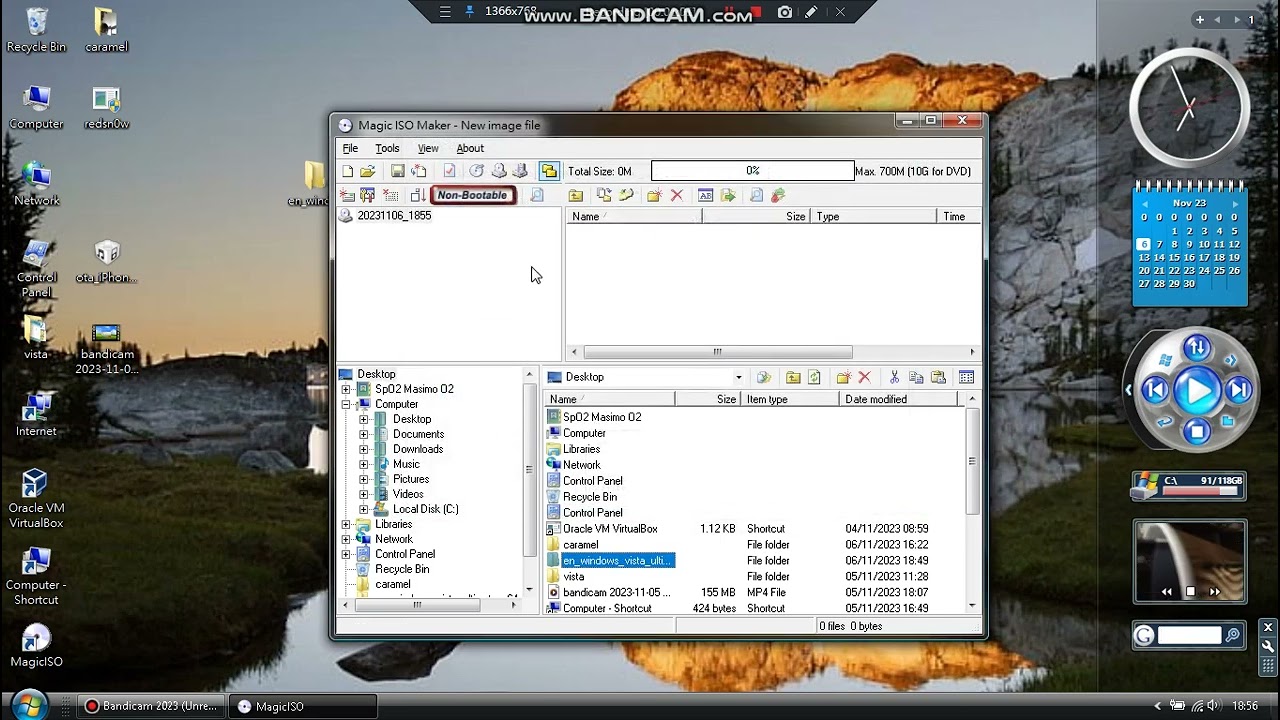The height and width of the screenshot is (720, 1280).
Task: Open the Desktop location dropdown
Action: (738, 377)
